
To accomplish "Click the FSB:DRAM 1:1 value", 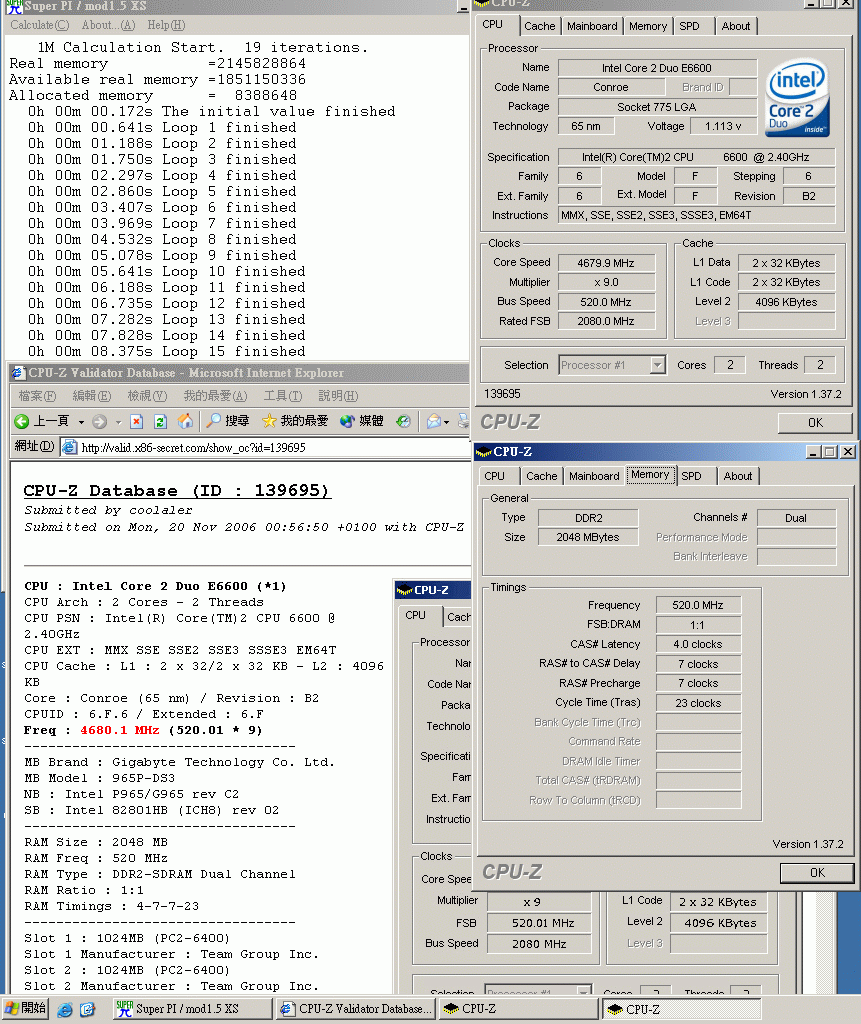I will [x=698, y=625].
